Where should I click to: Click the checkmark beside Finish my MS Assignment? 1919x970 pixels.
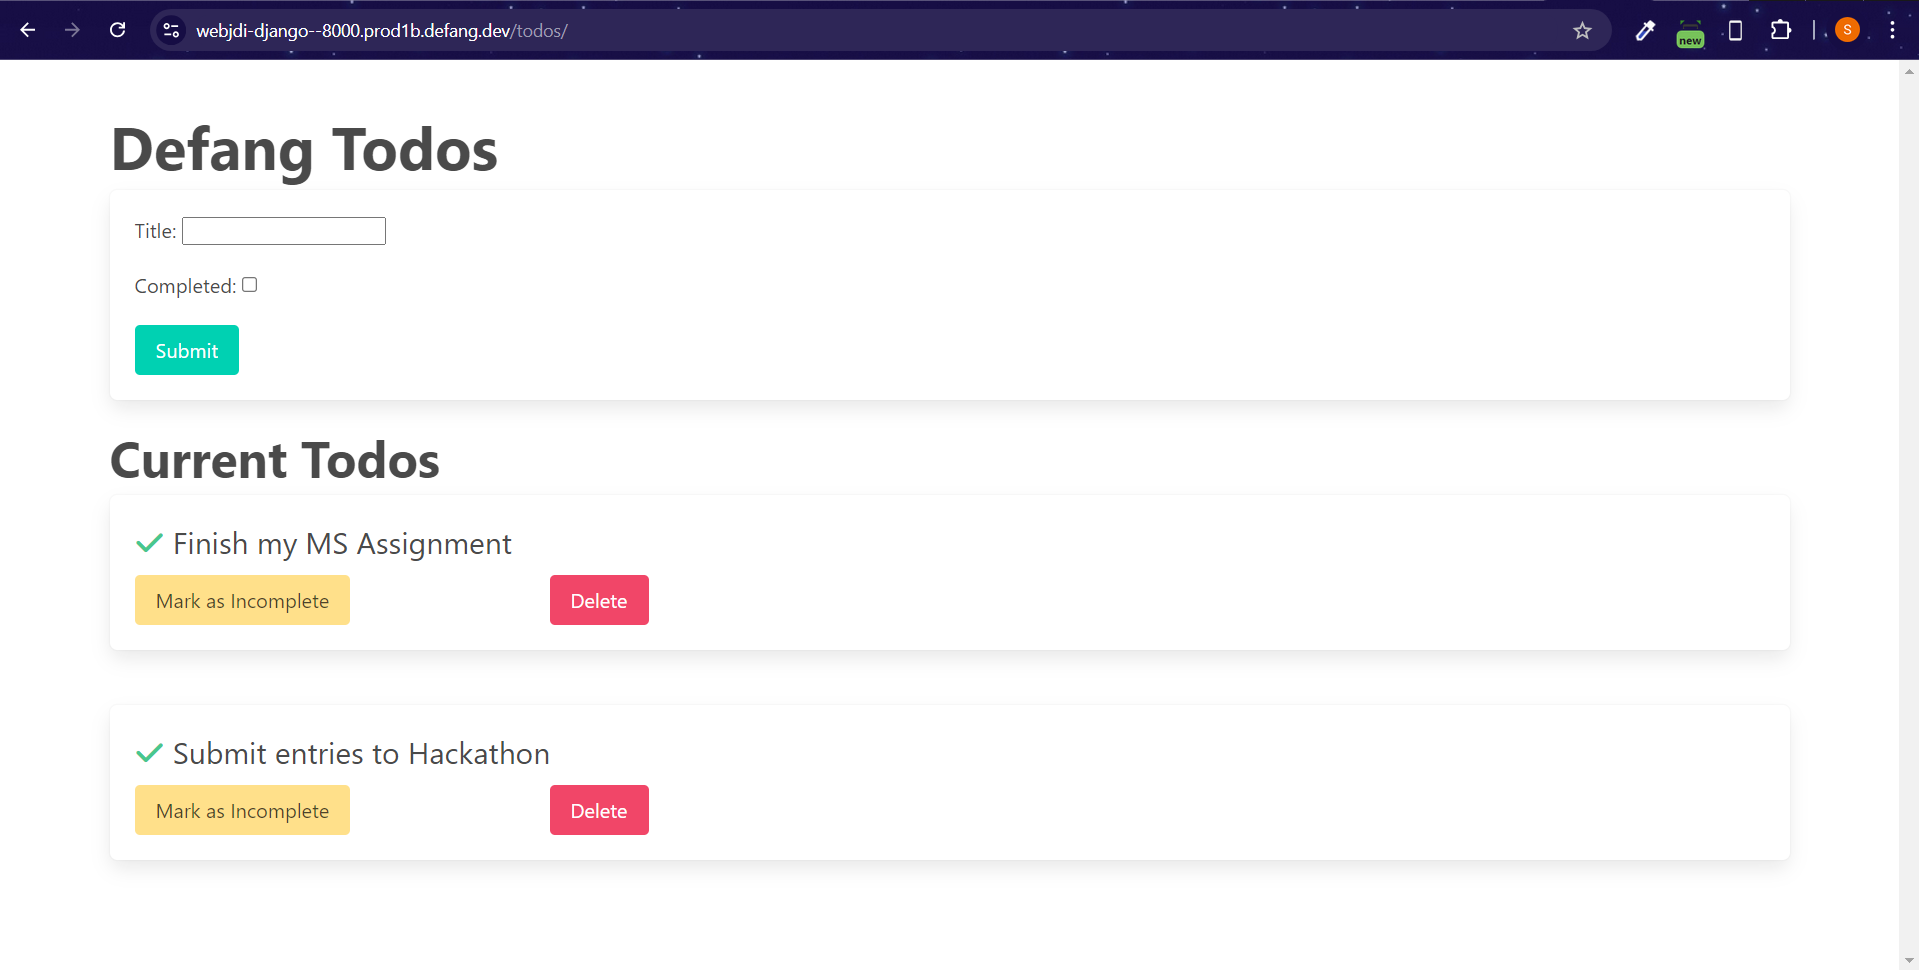pyautogui.click(x=148, y=543)
